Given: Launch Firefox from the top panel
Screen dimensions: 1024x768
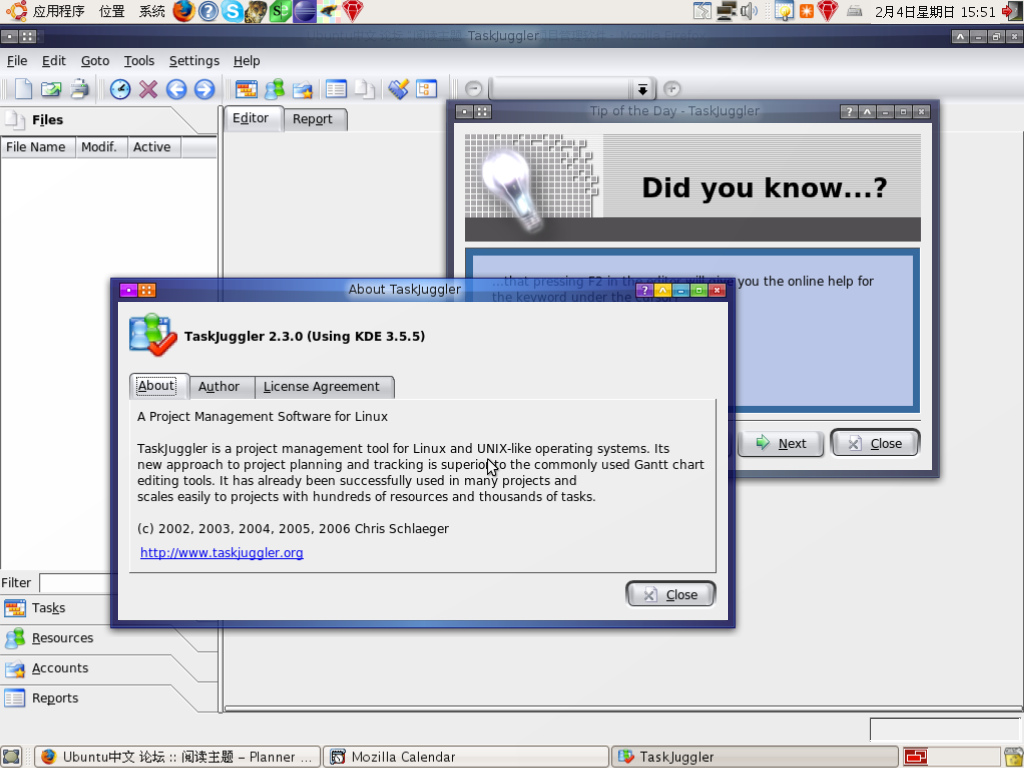Looking at the screenshot, I should 184,11.
